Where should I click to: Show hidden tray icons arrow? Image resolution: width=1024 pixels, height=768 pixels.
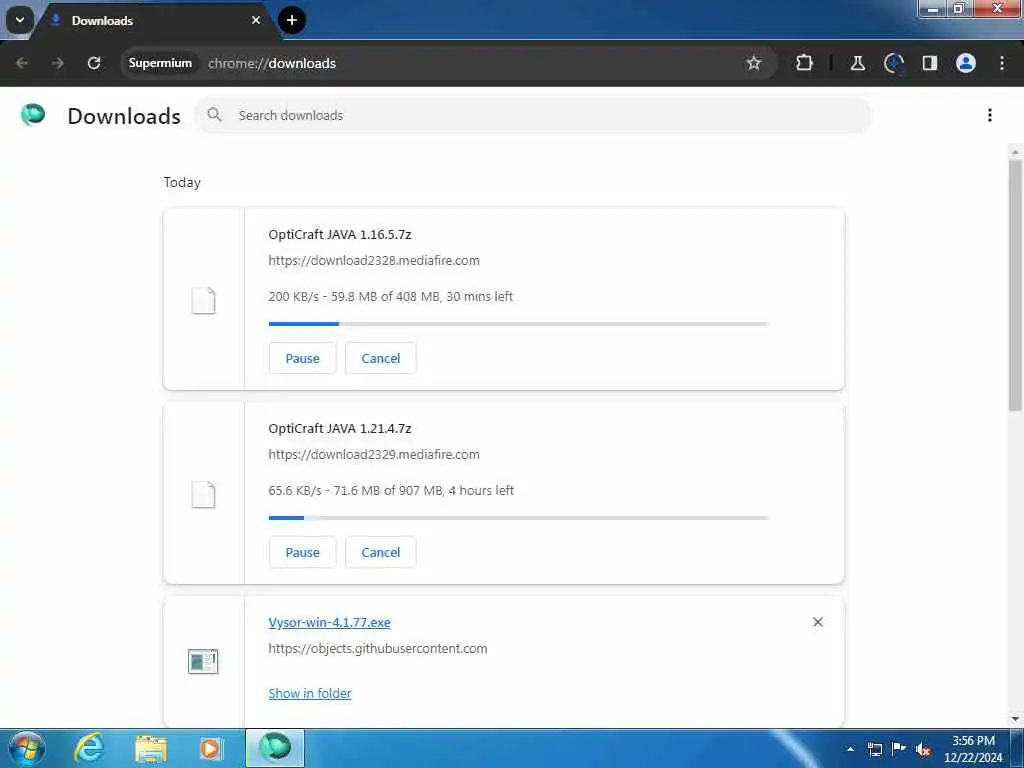click(850, 749)
